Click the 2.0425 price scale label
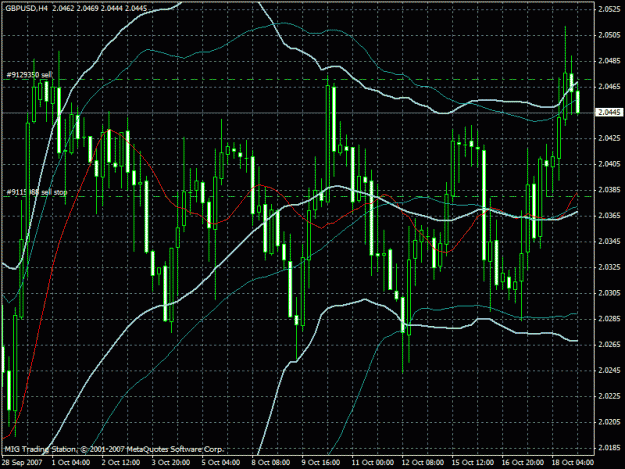This screenshot has height=469, width=625. [609, 138]
